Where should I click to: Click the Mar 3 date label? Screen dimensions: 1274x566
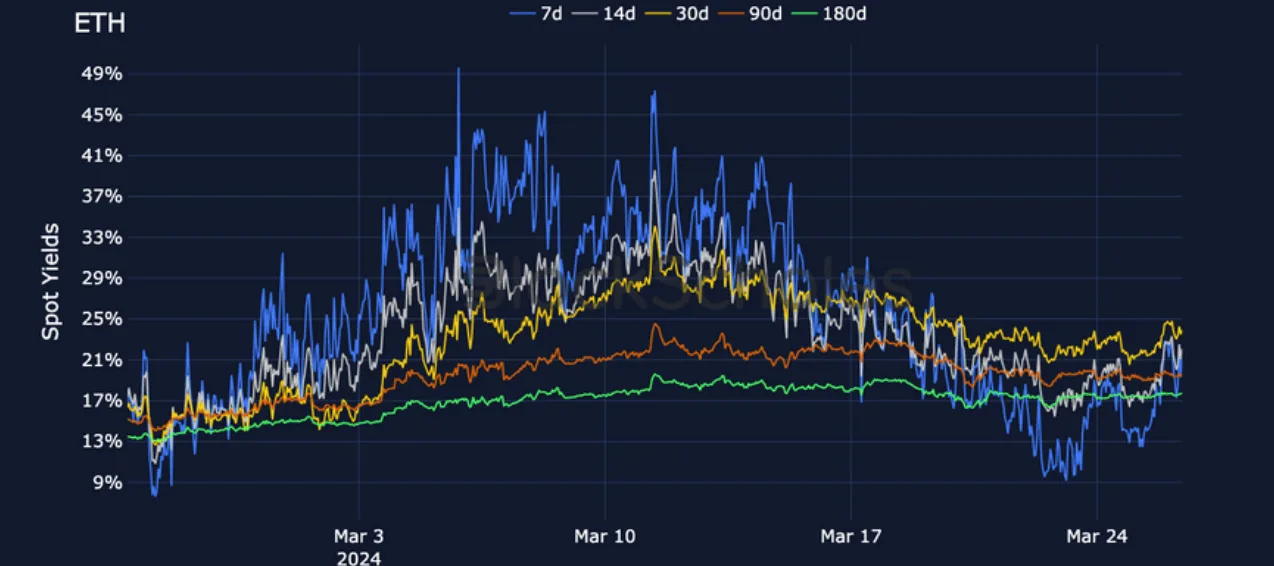coord(358,537)
